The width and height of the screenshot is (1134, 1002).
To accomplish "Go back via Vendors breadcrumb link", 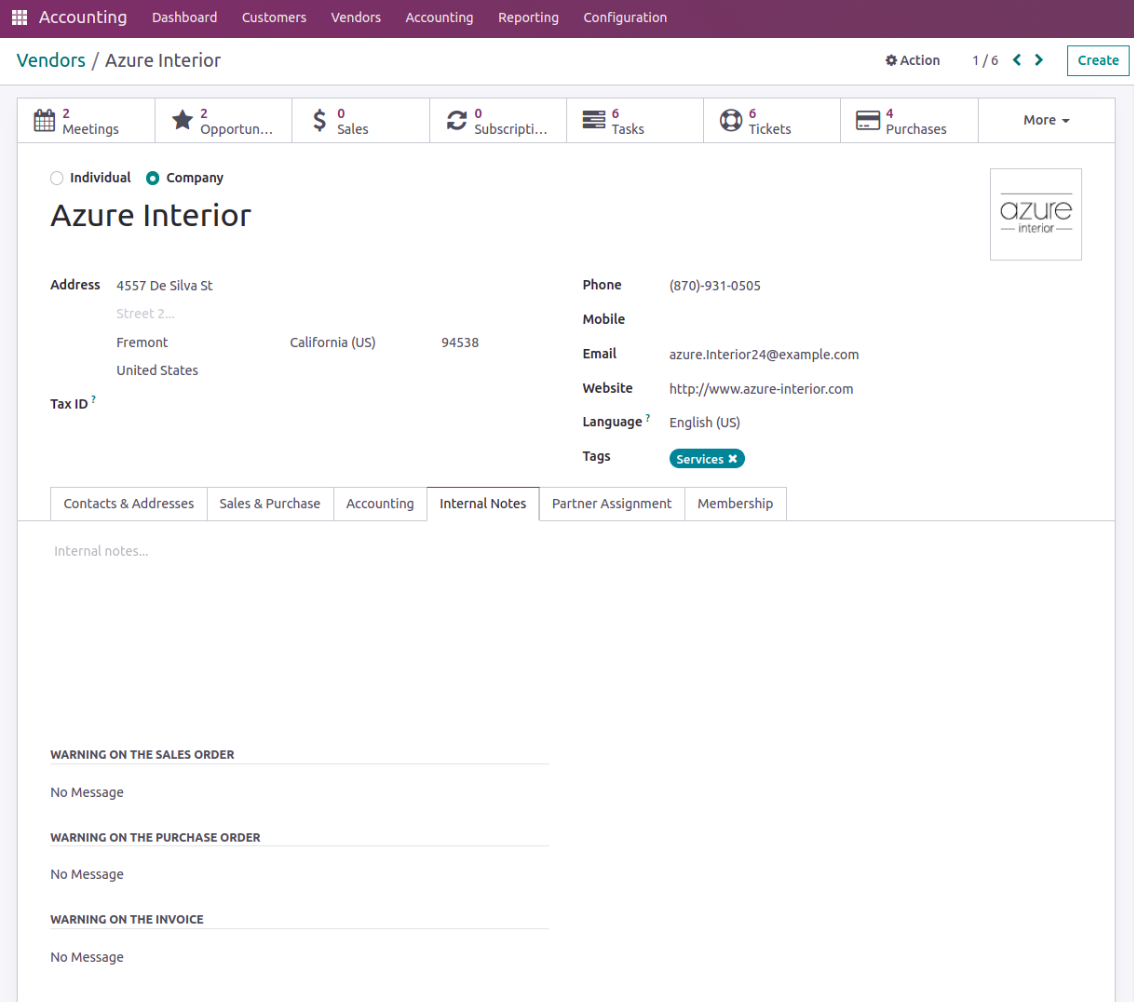I will [x=51, y=60].
